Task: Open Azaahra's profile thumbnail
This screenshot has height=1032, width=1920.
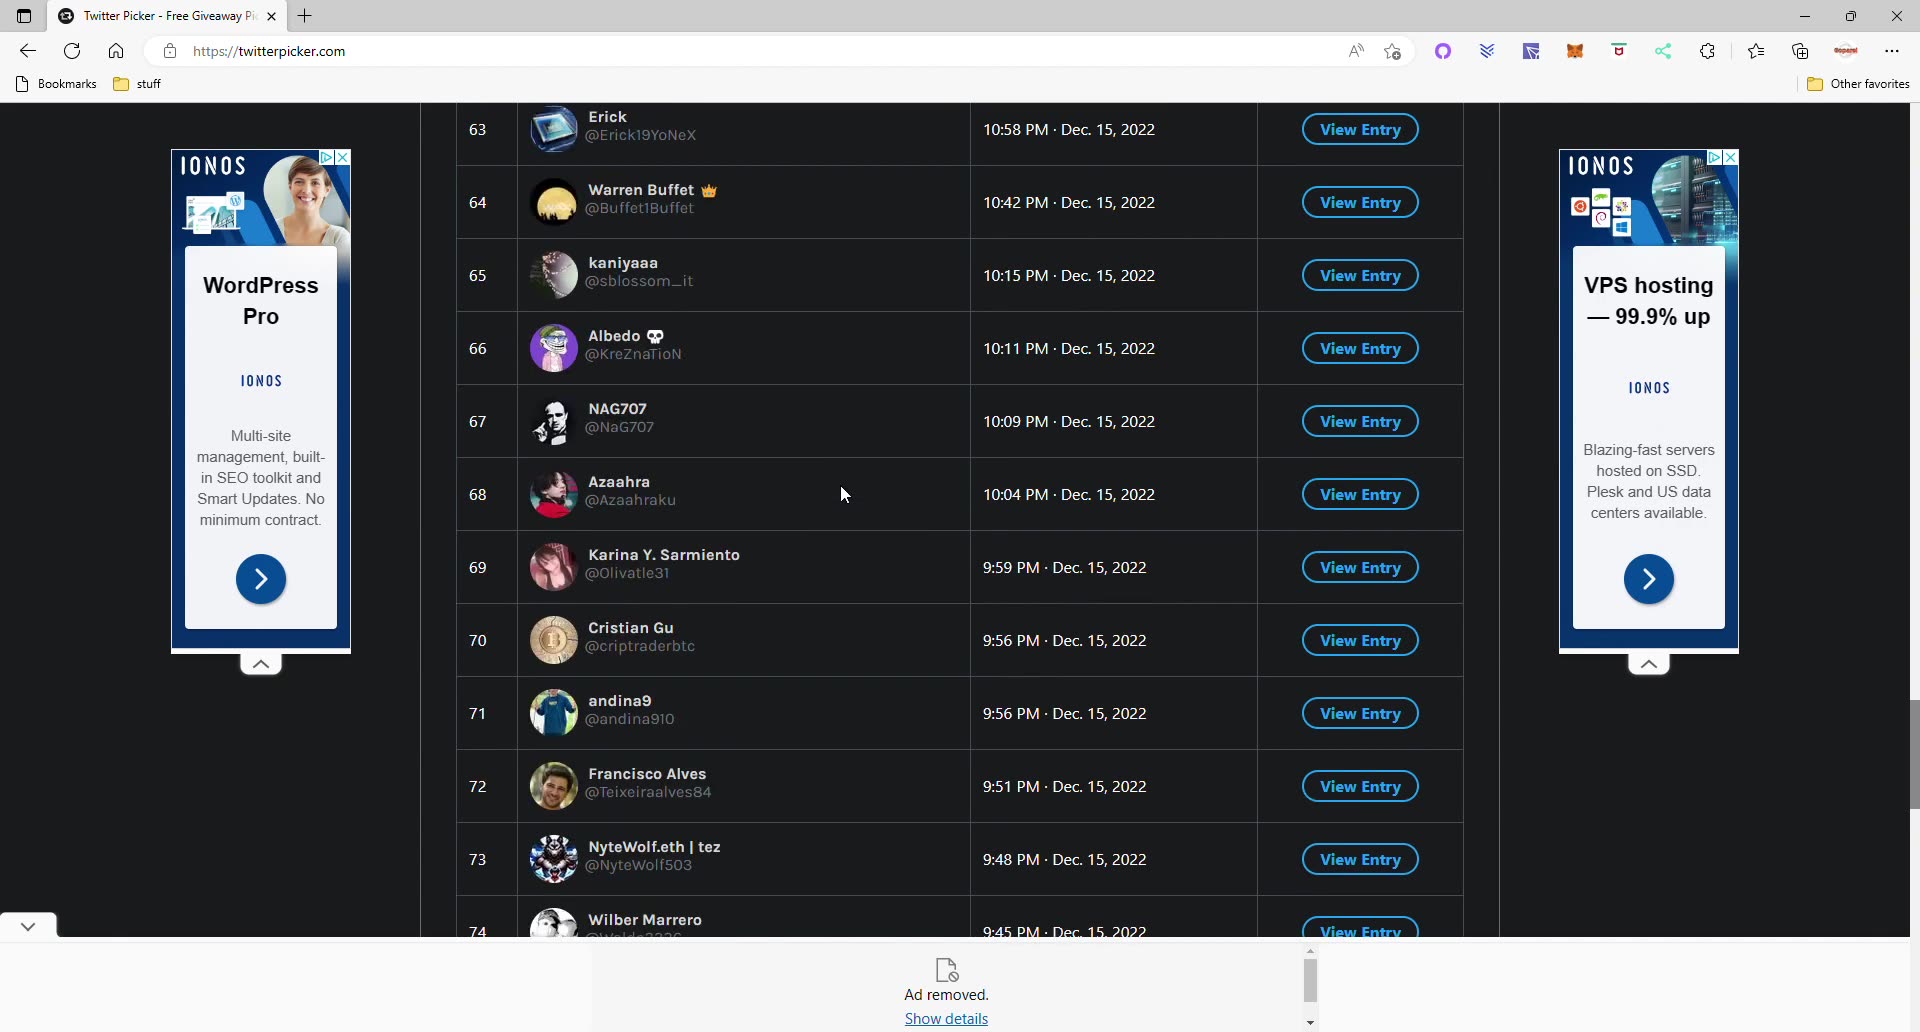Action: pyautogui.click(x=553, y=493)
